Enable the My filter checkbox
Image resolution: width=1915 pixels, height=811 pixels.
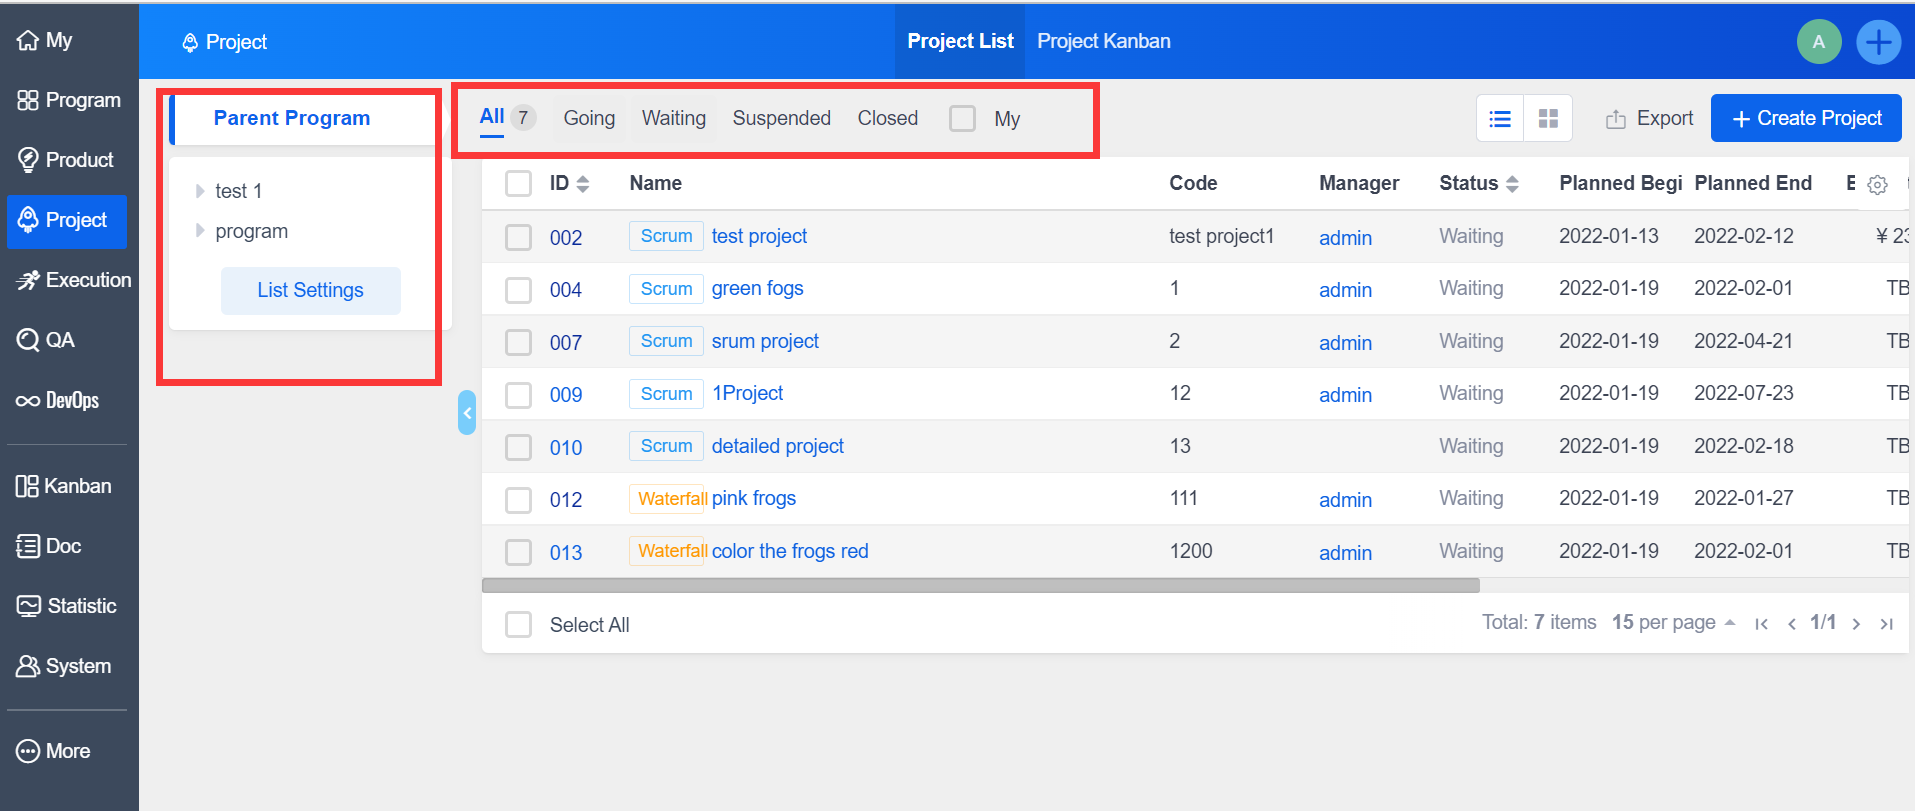click(962, 119)
